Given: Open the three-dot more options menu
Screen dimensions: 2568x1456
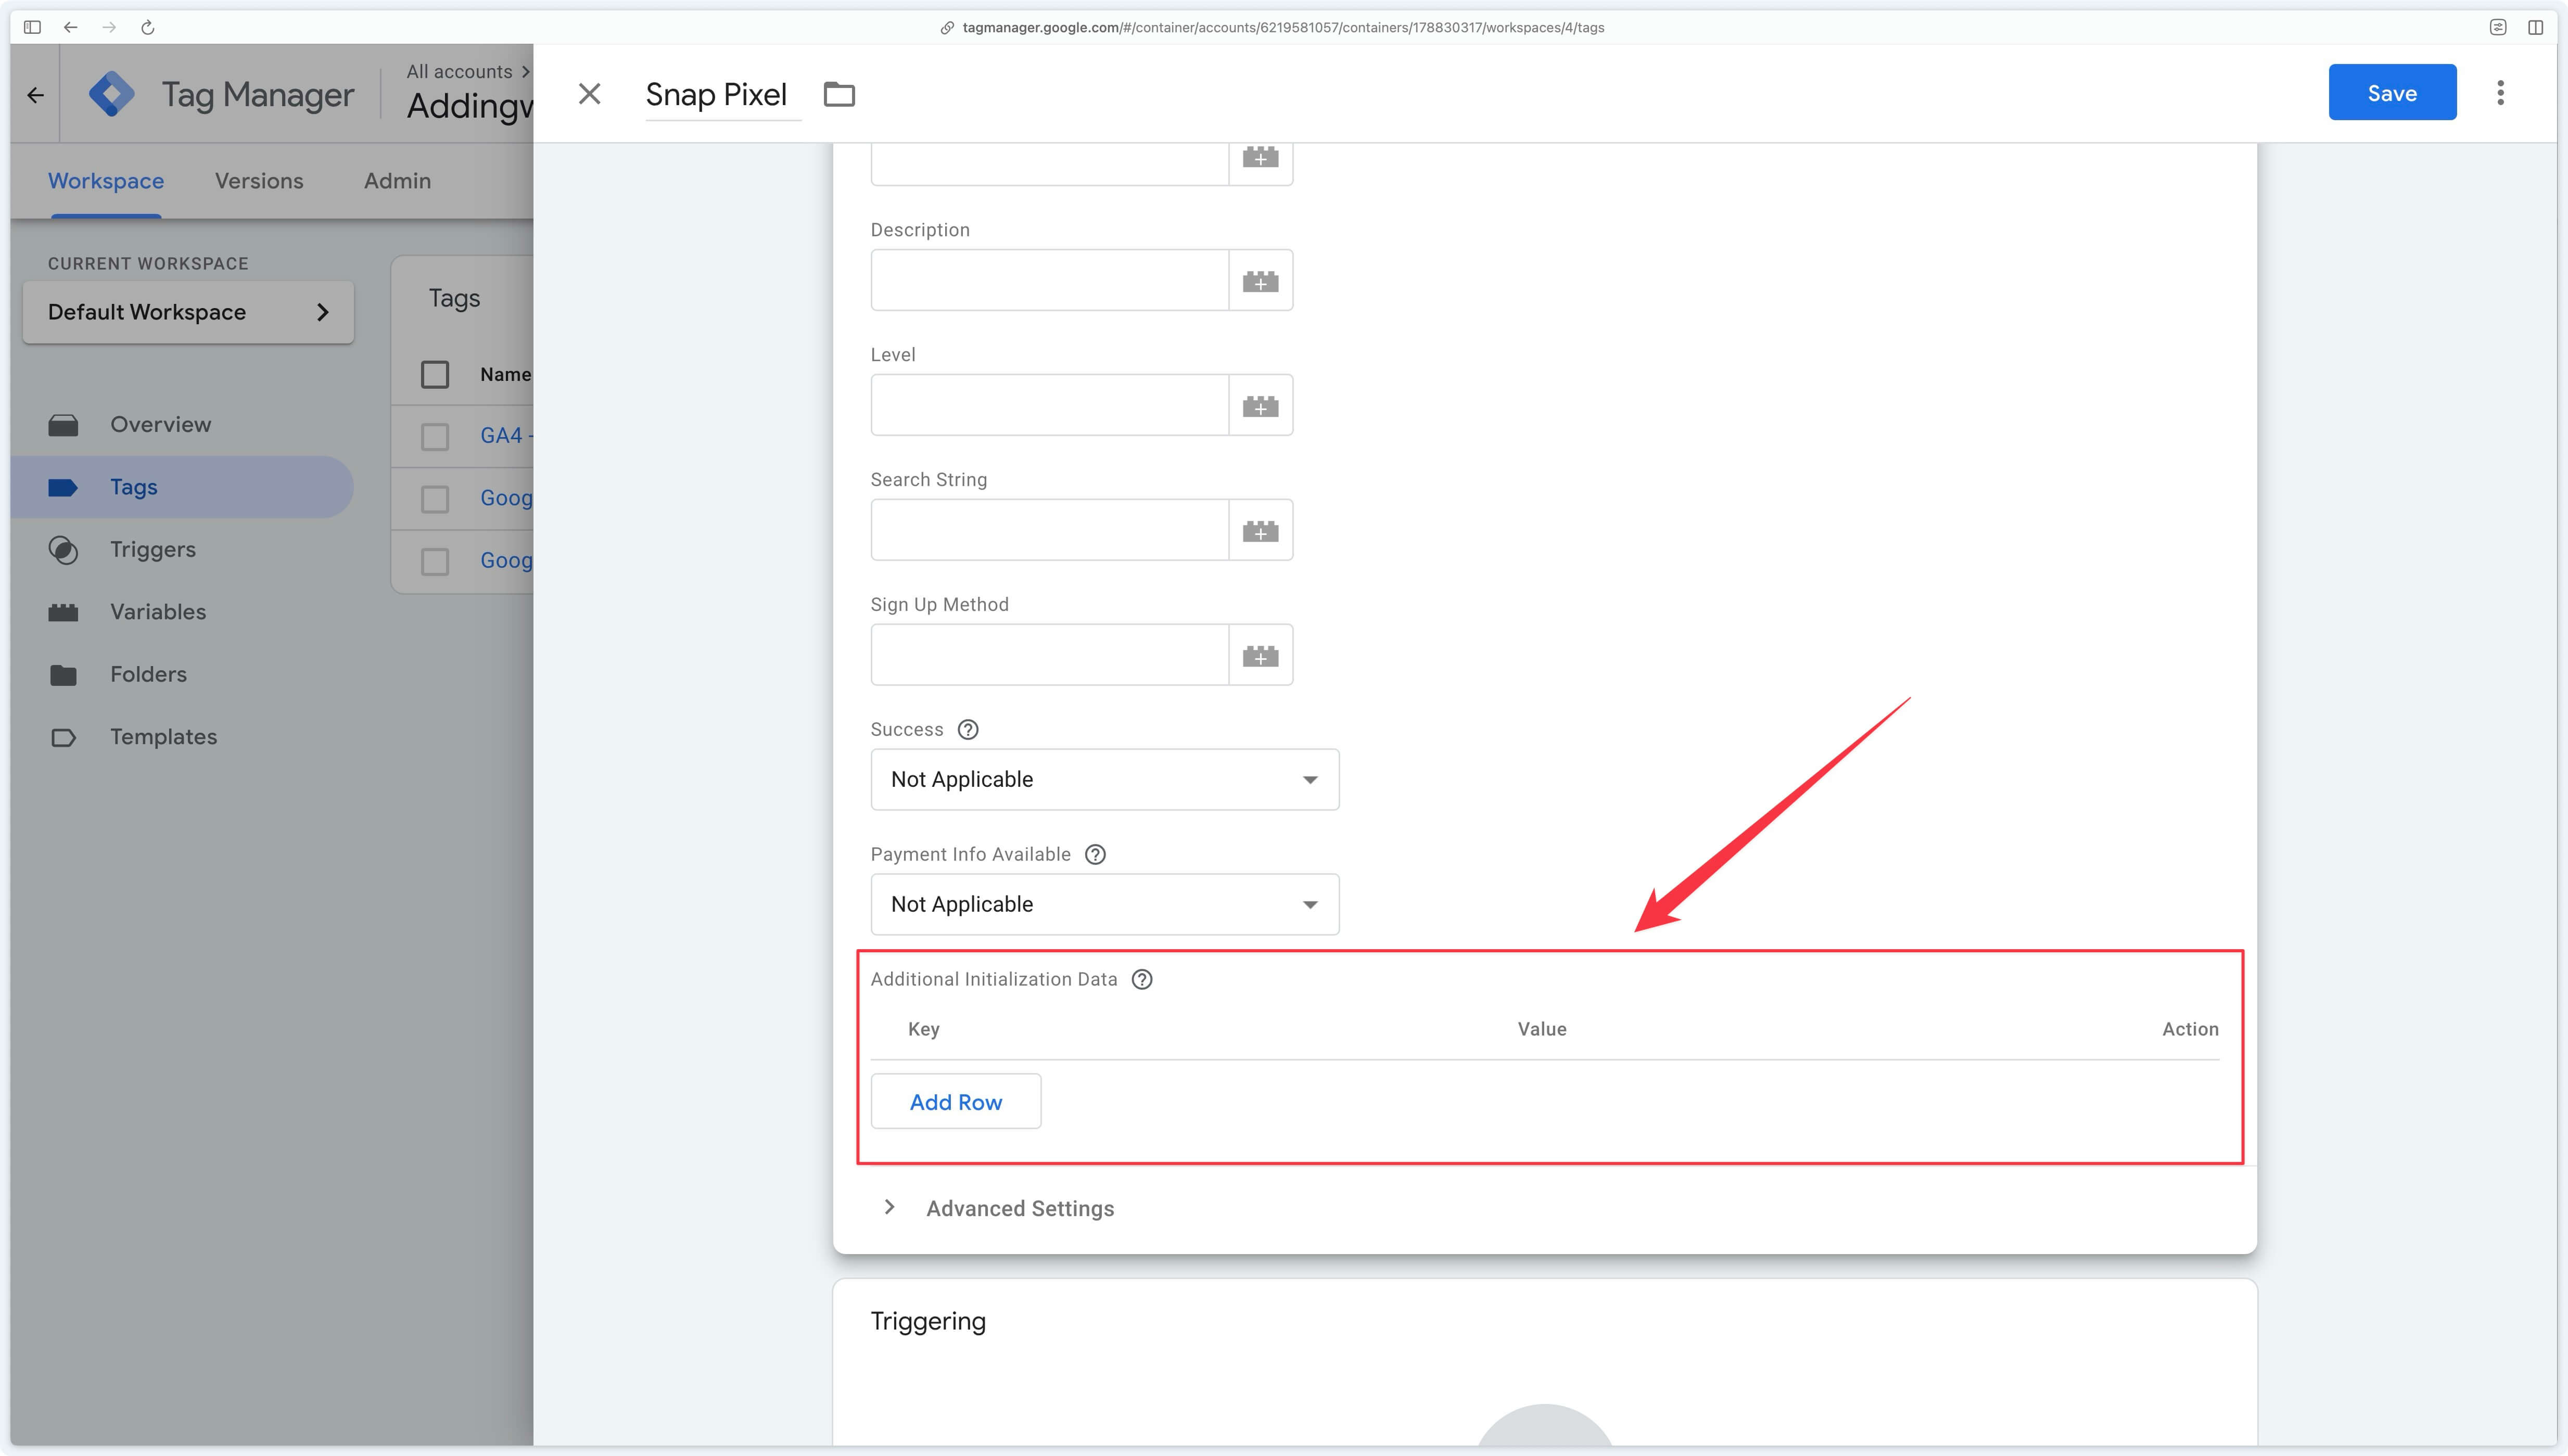Looking at the screenshot, I should coord(2500,93).
